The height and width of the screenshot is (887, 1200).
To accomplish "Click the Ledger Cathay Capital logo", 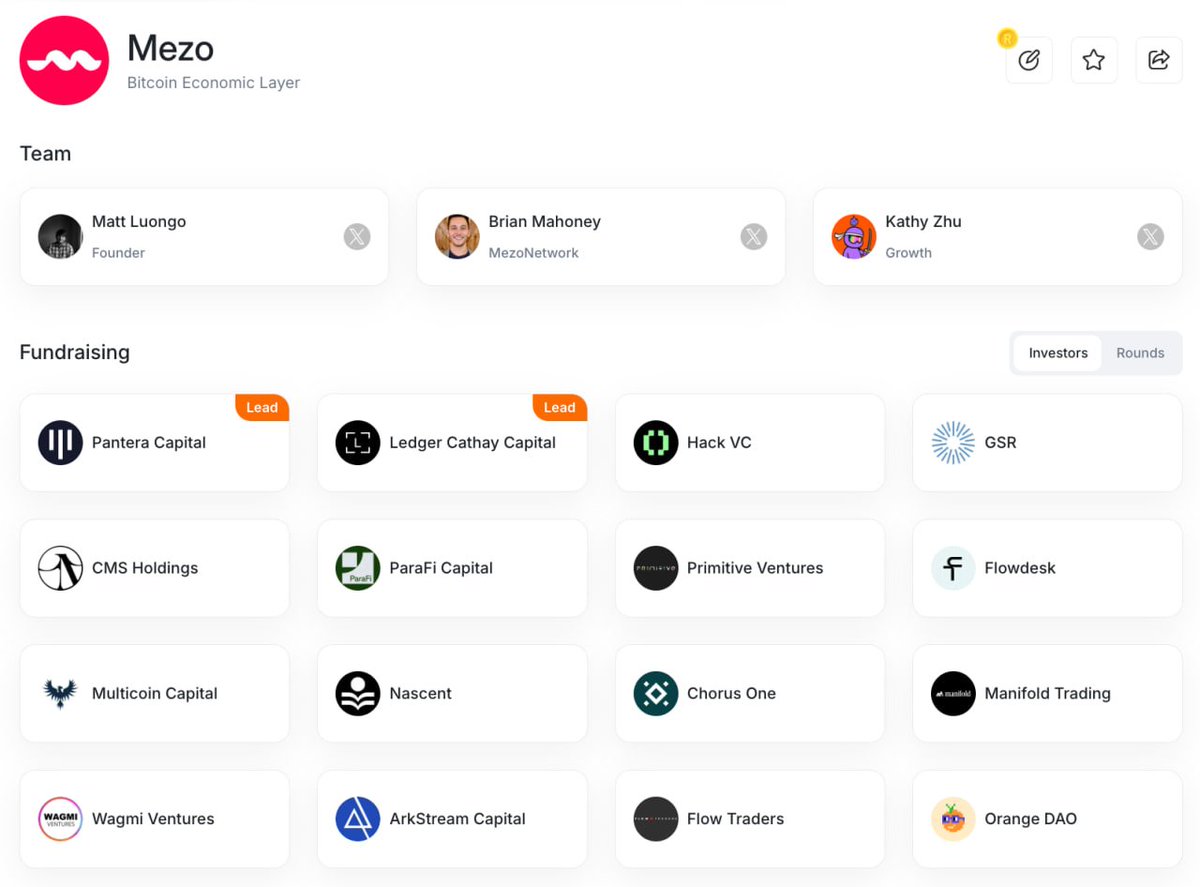I will [x=358, y=443].
